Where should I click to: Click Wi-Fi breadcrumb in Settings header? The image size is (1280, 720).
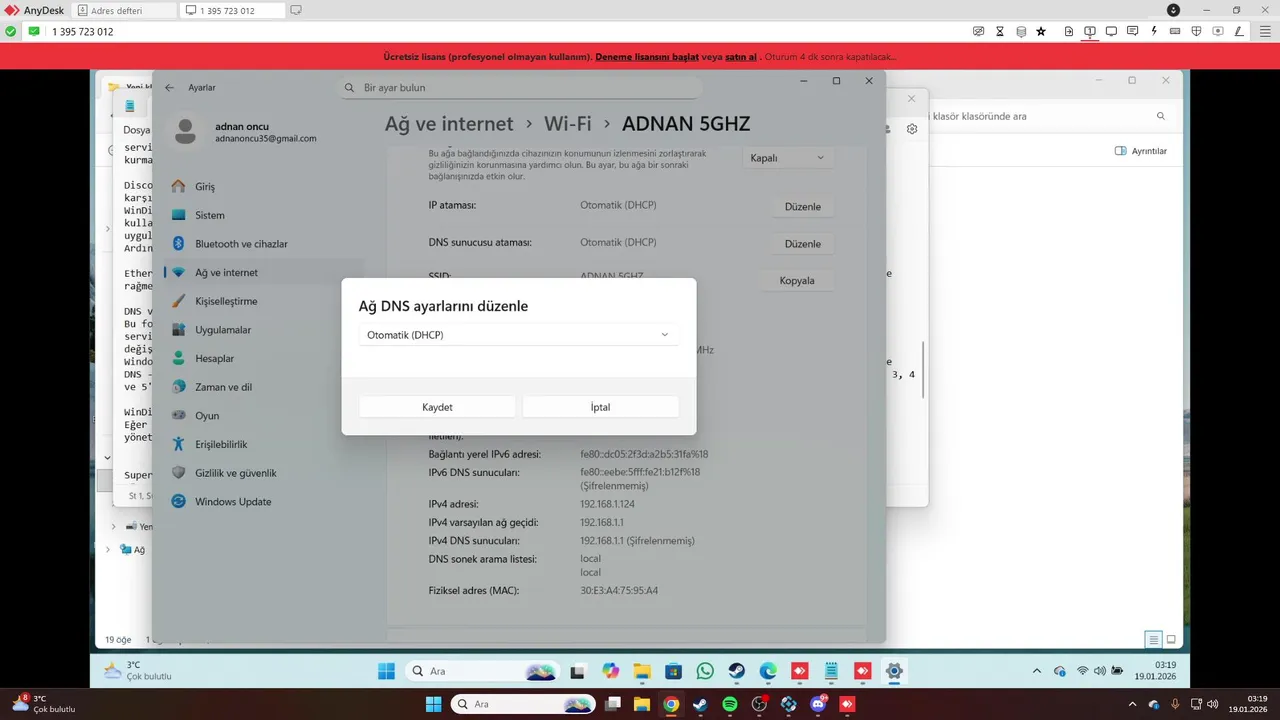coord(568,124)
